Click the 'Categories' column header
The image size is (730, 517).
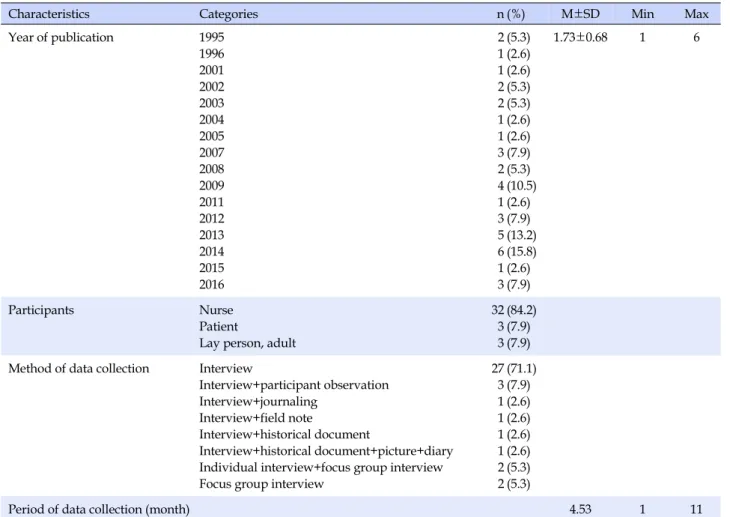point(228,14)
